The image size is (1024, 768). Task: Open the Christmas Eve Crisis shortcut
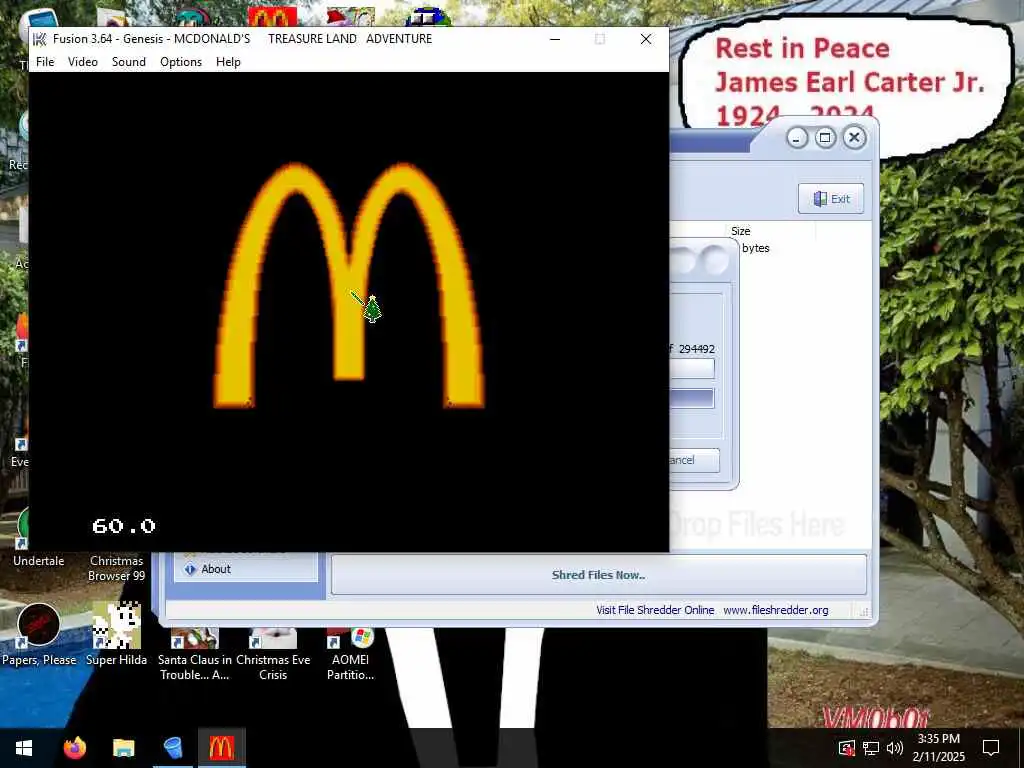coord(273,655)
